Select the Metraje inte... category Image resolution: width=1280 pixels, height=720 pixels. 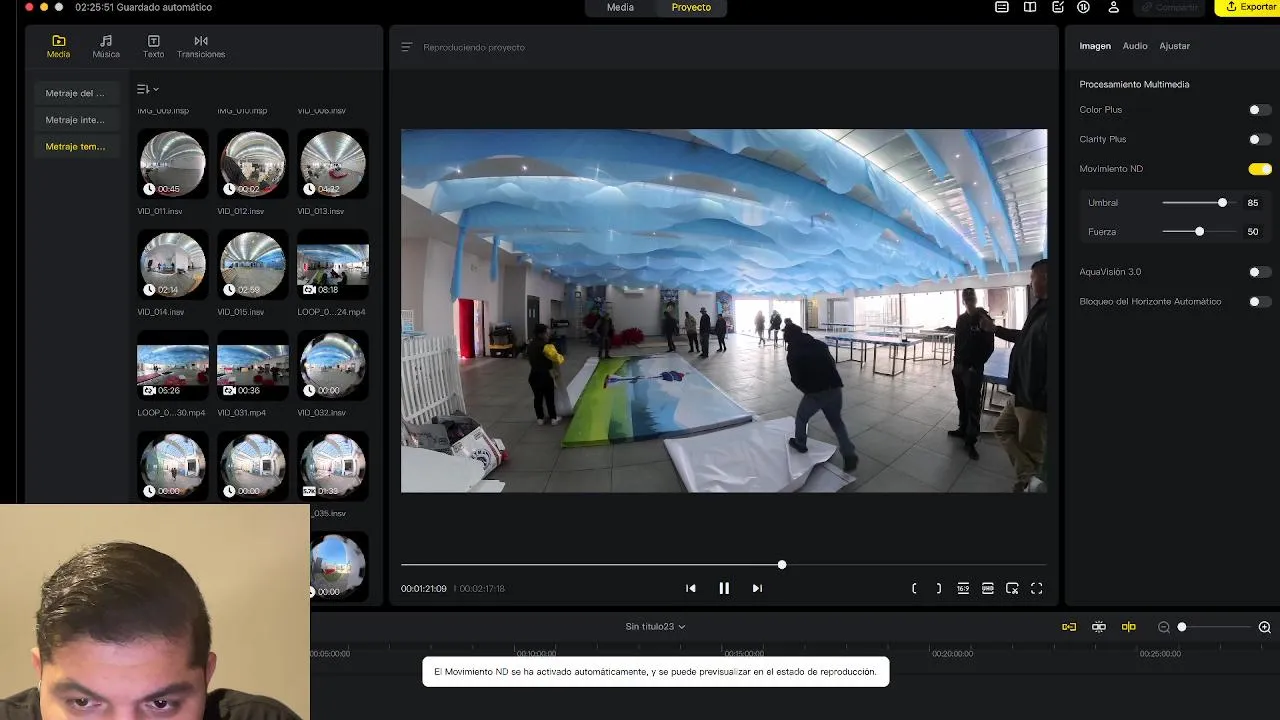click(x=75, y=120)
